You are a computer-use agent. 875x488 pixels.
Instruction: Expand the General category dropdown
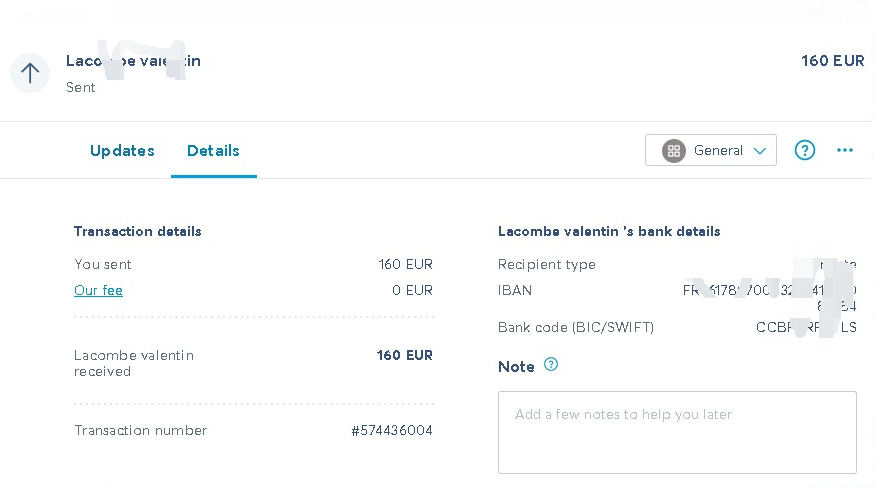pyautogui.click(x=710, y=150)
